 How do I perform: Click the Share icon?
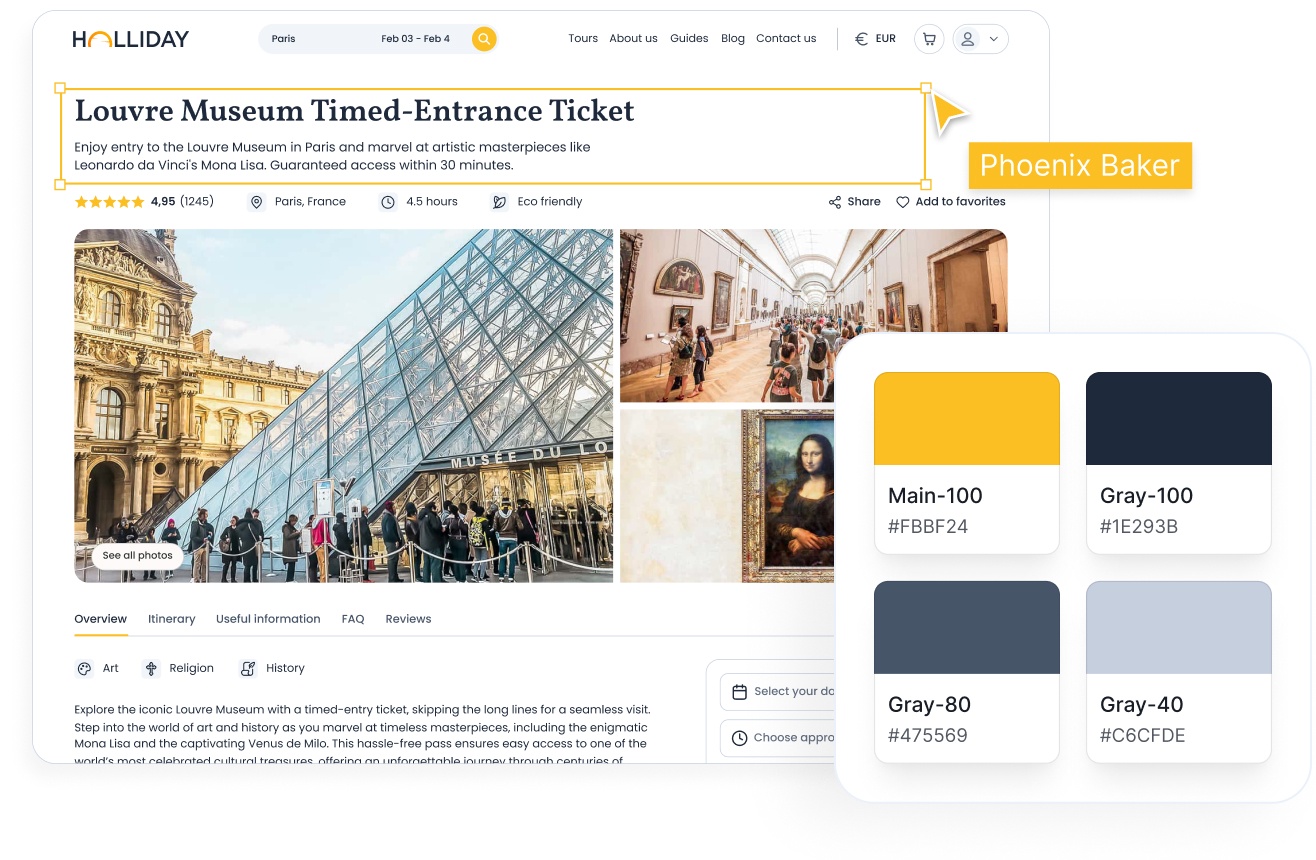pos(835,202)
